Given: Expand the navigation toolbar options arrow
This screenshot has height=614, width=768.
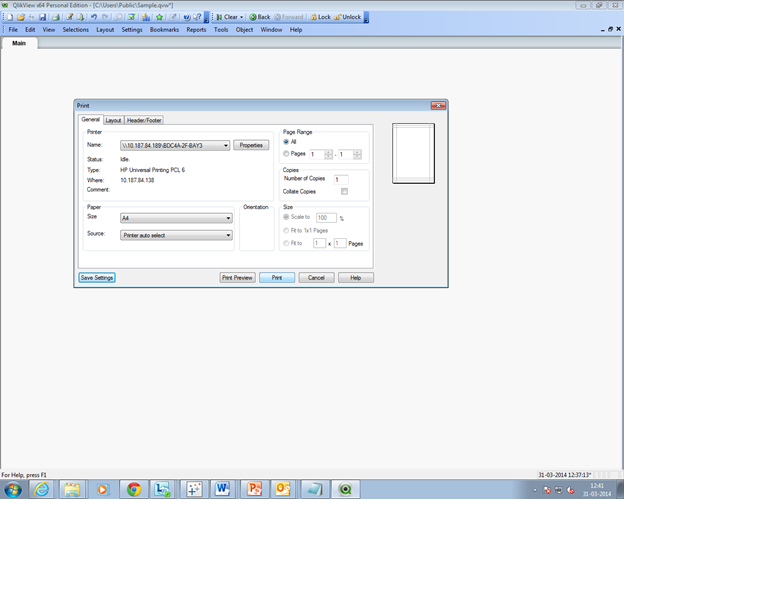Looking at the screenshot, I should tap(366, 18).
